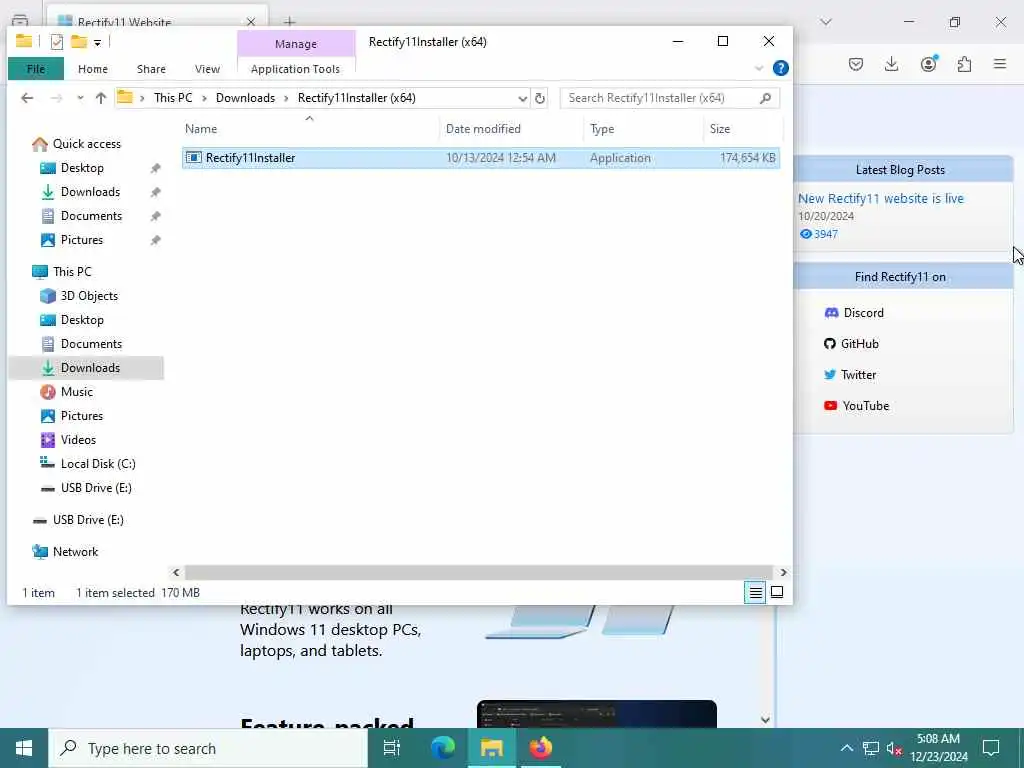Click the New folder quick access icon
This screenshot has height=768, width=1024.
78,42
